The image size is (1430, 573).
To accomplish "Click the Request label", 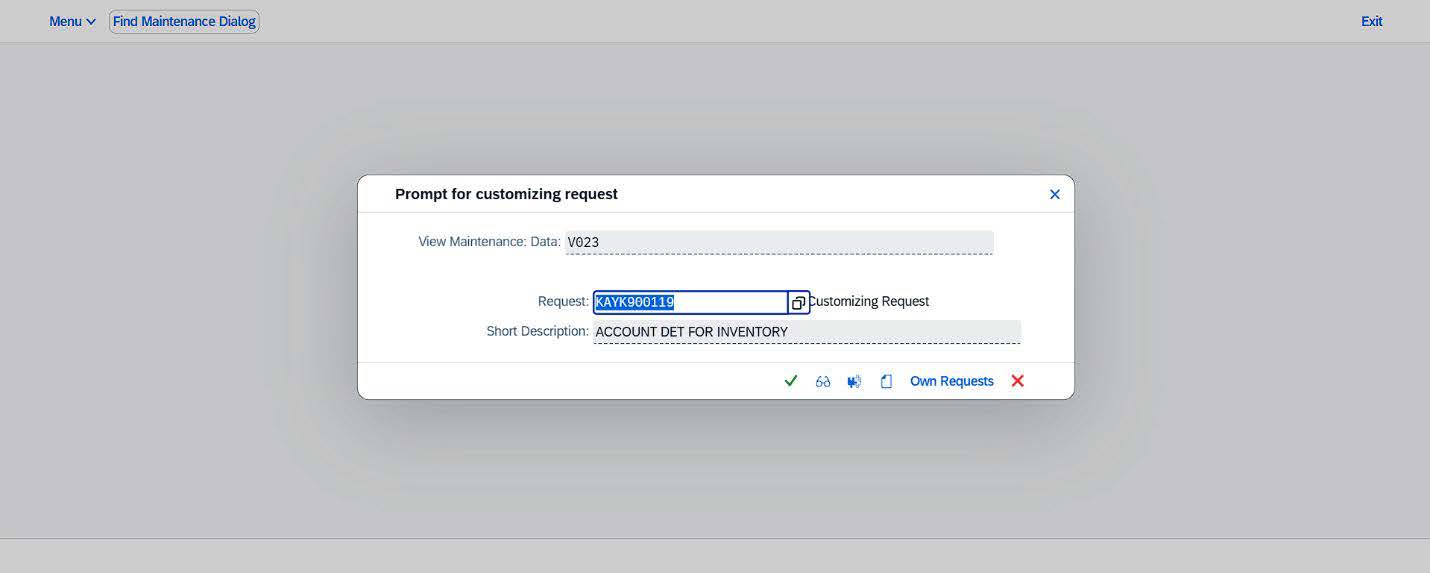I will point(563,301).
